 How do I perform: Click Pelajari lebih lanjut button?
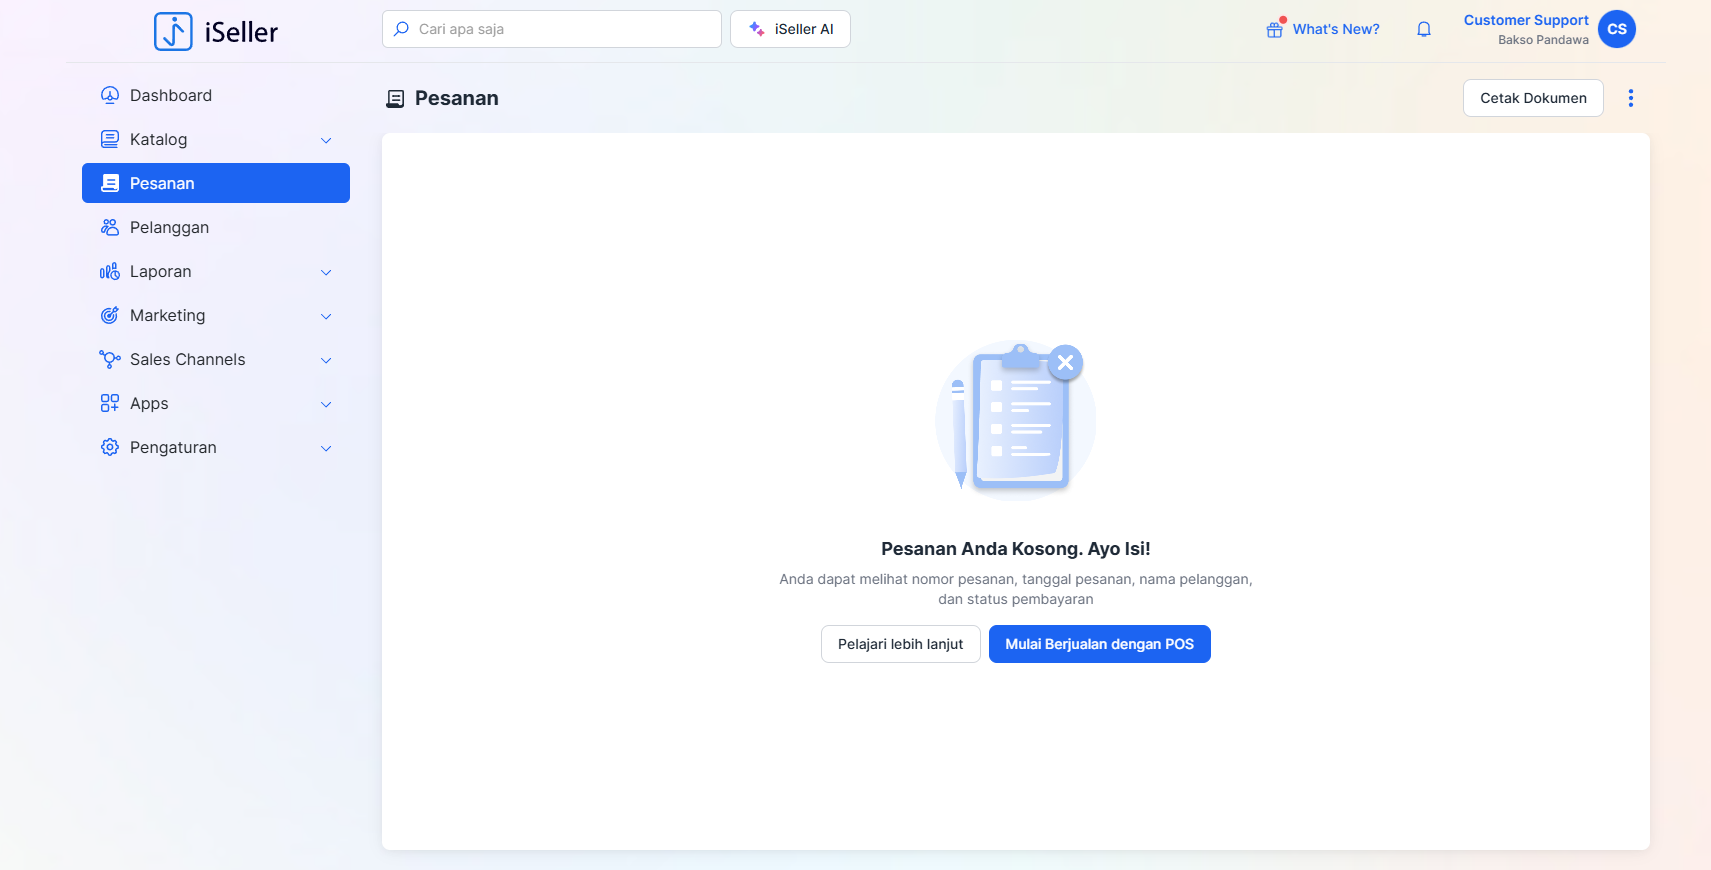pyautogui.click(x=900, y=644)
